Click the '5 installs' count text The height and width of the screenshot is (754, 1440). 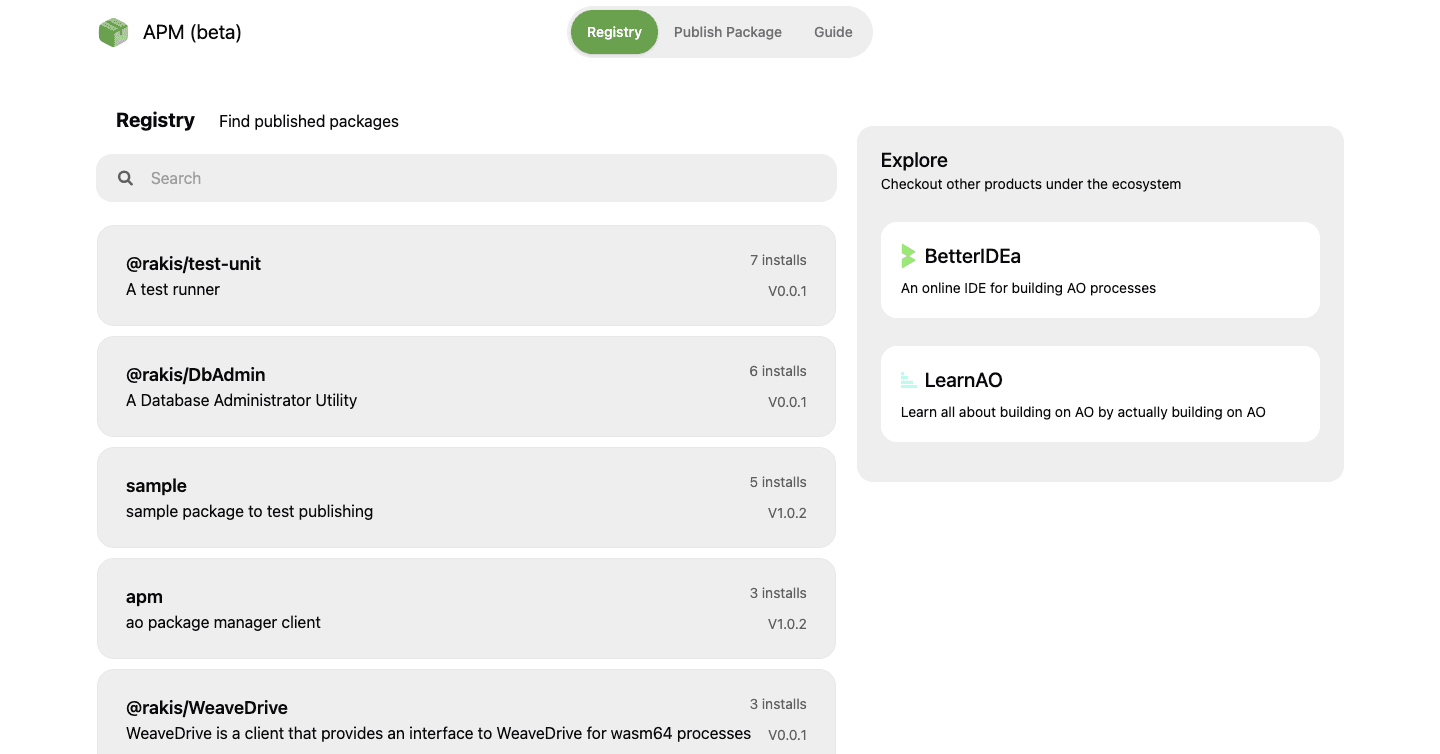(x=778, y=482)
